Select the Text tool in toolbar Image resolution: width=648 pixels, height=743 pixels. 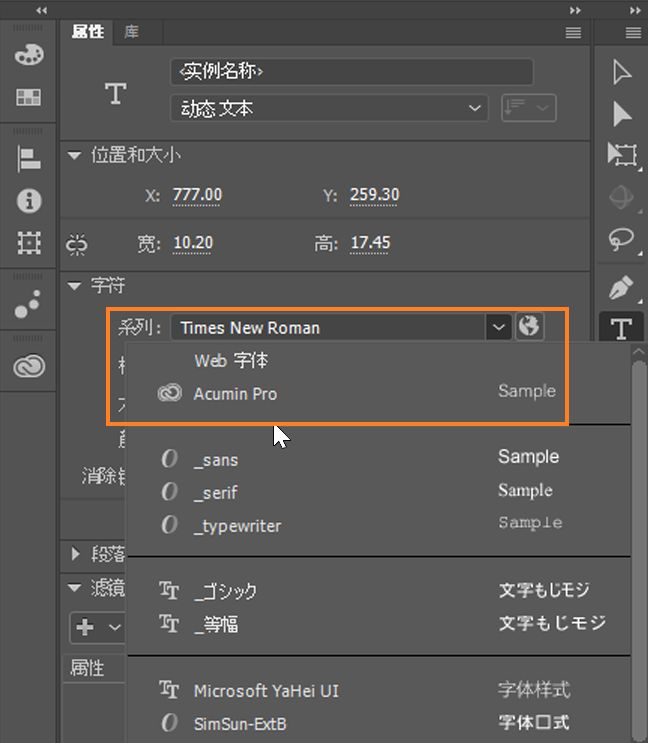[x=621, y=328]
